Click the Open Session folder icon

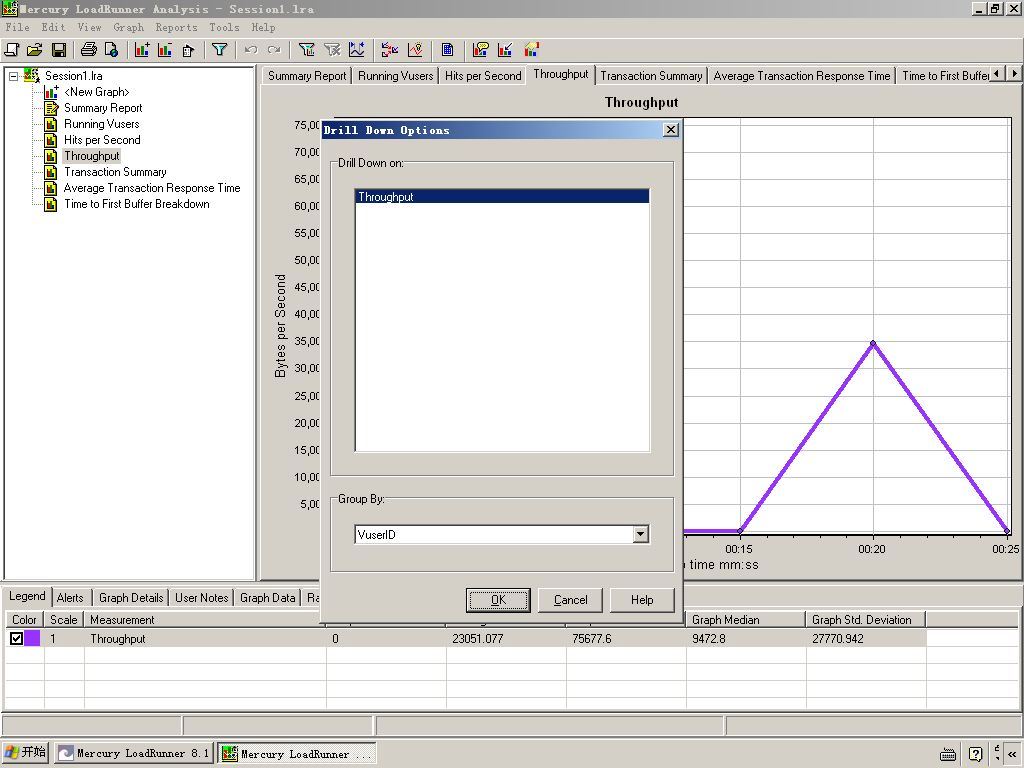[x=35, y=50]
